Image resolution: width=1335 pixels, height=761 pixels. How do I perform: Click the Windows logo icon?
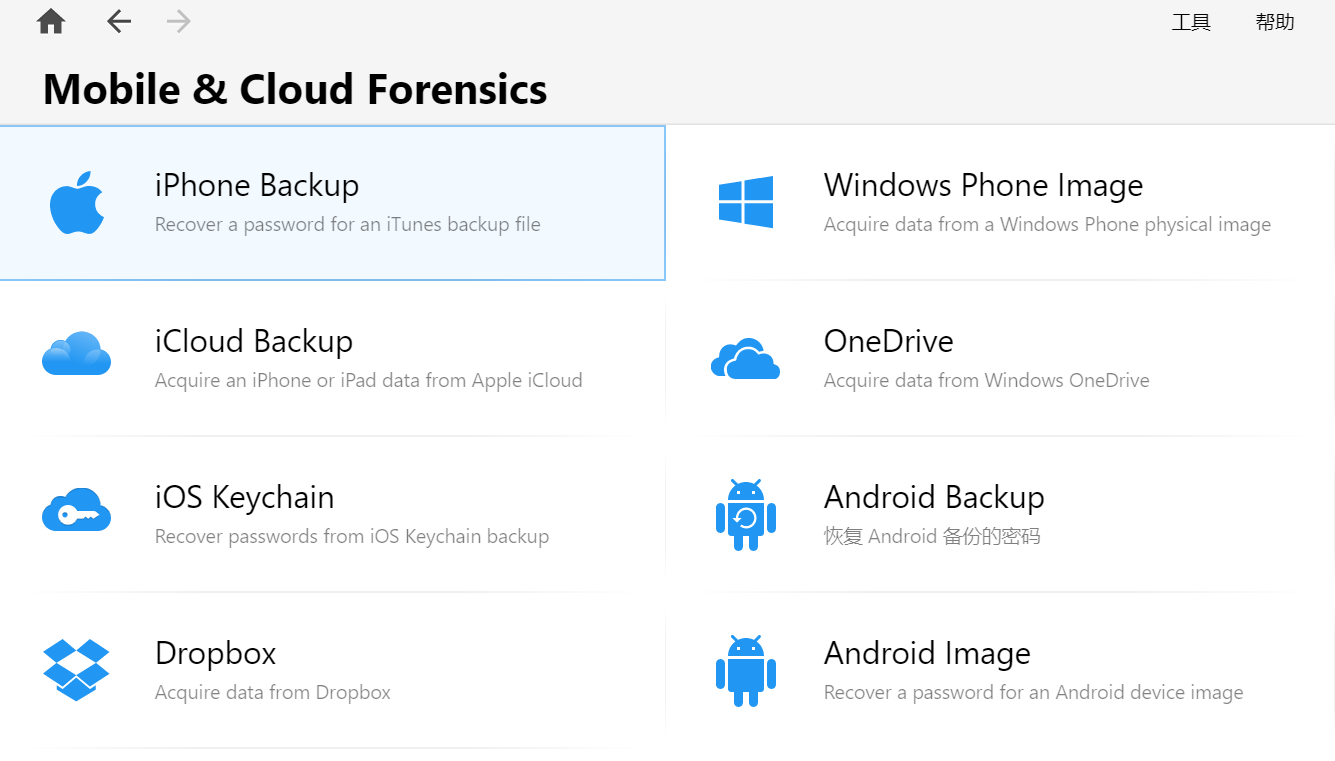coord(746,202)
